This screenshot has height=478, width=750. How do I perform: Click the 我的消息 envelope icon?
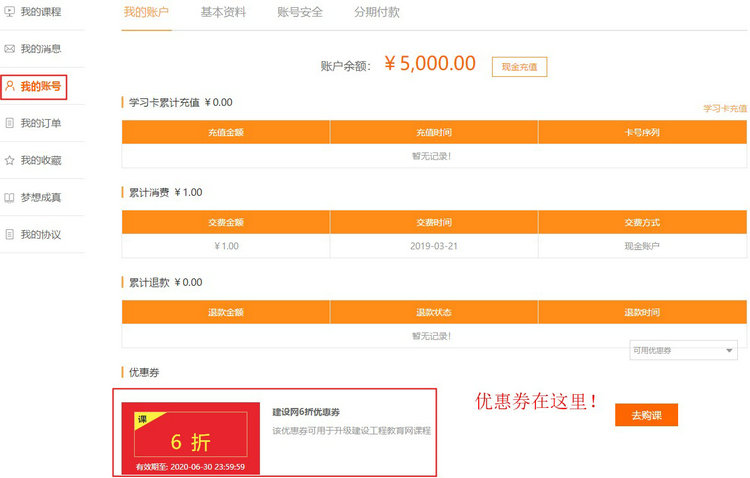pos(10,49)
